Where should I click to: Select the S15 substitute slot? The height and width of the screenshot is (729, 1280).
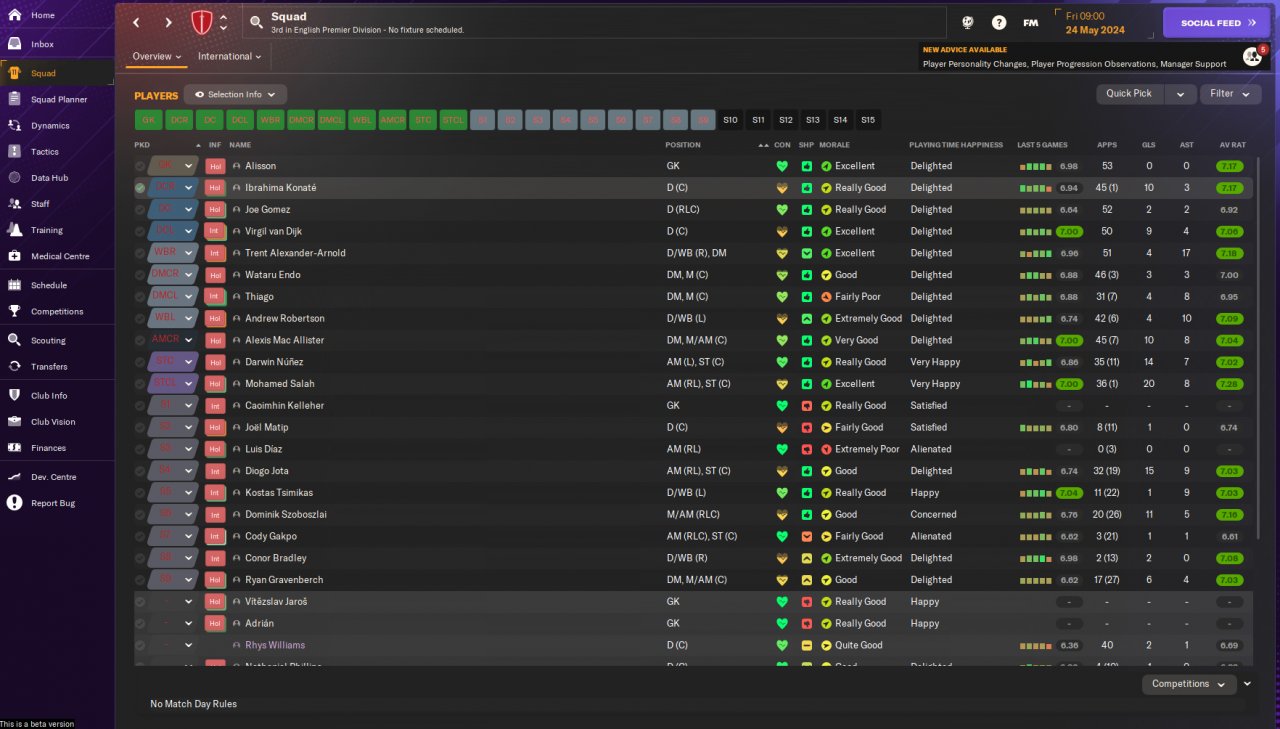868,120
